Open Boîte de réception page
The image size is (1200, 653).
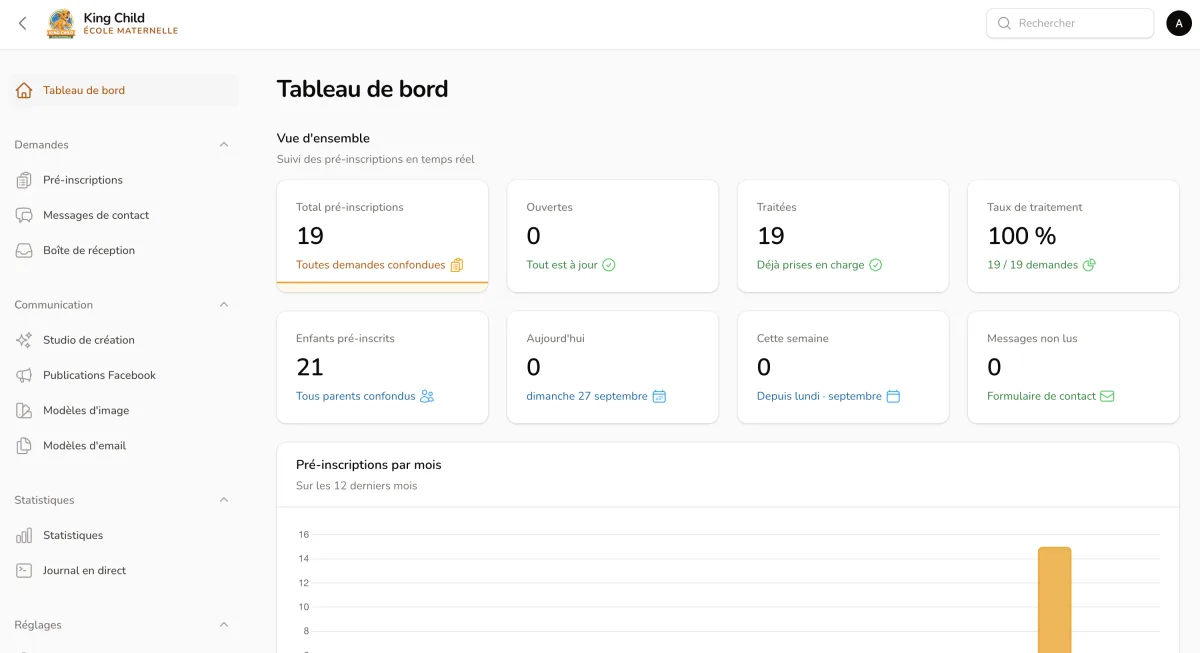(123, 250)
